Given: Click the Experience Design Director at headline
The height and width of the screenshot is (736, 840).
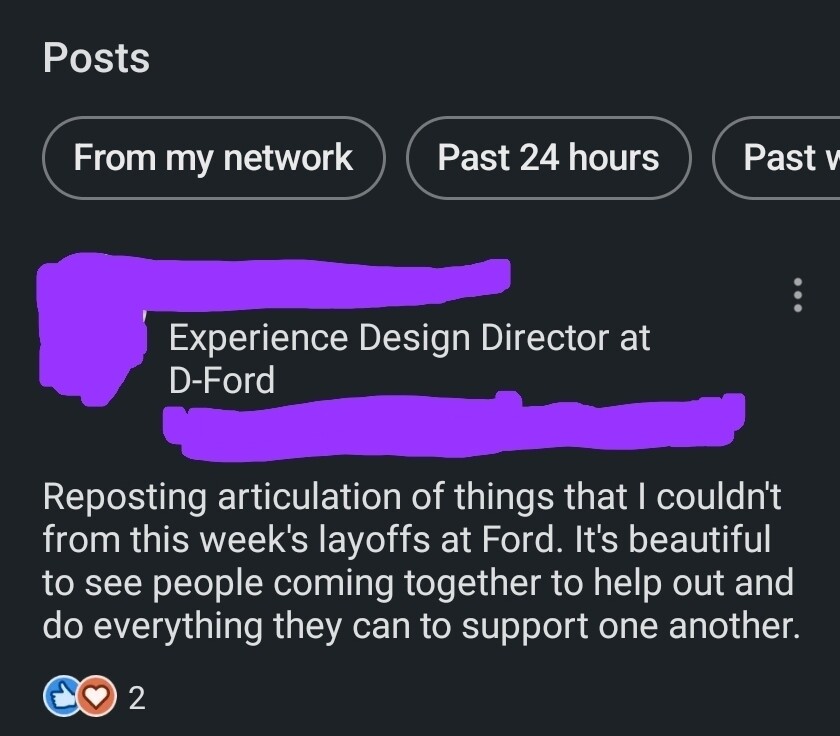Looking at the screenshot, I should click(x=409, y=338).
